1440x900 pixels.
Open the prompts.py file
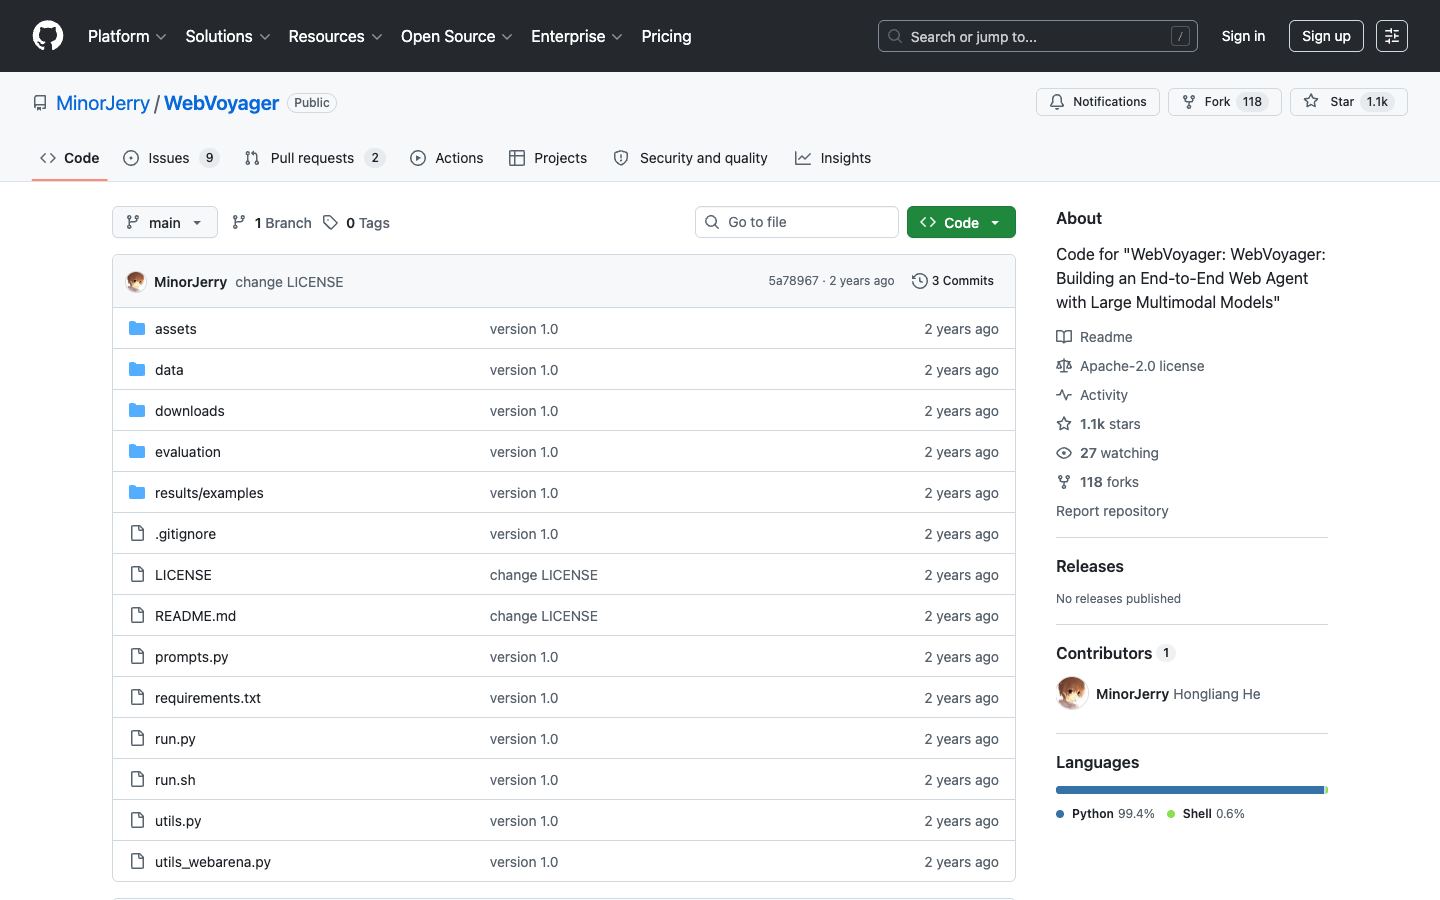coord(191,657)
